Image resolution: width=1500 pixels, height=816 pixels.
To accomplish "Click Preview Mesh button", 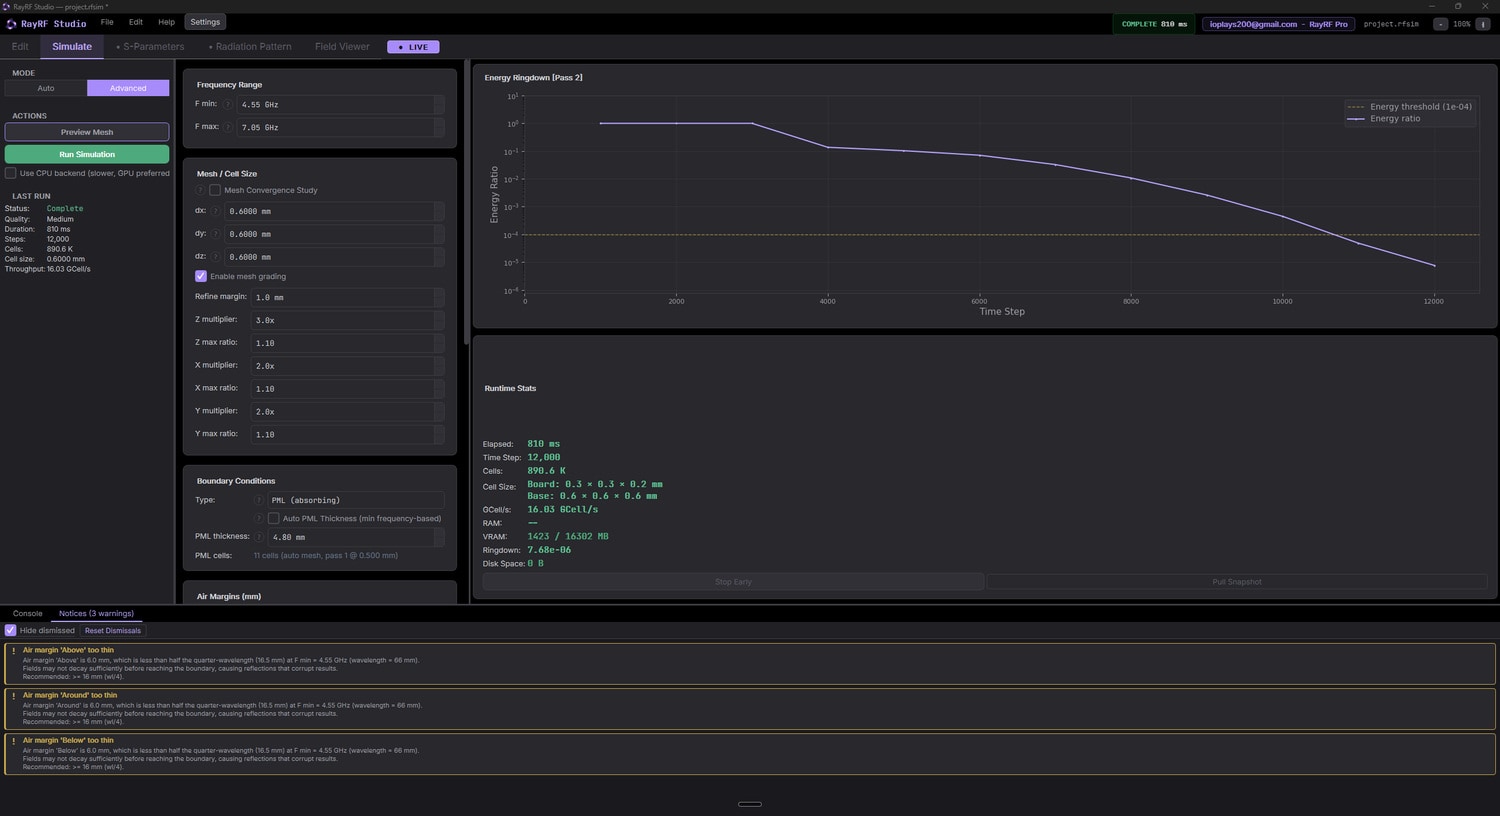I will coord(87,132).
